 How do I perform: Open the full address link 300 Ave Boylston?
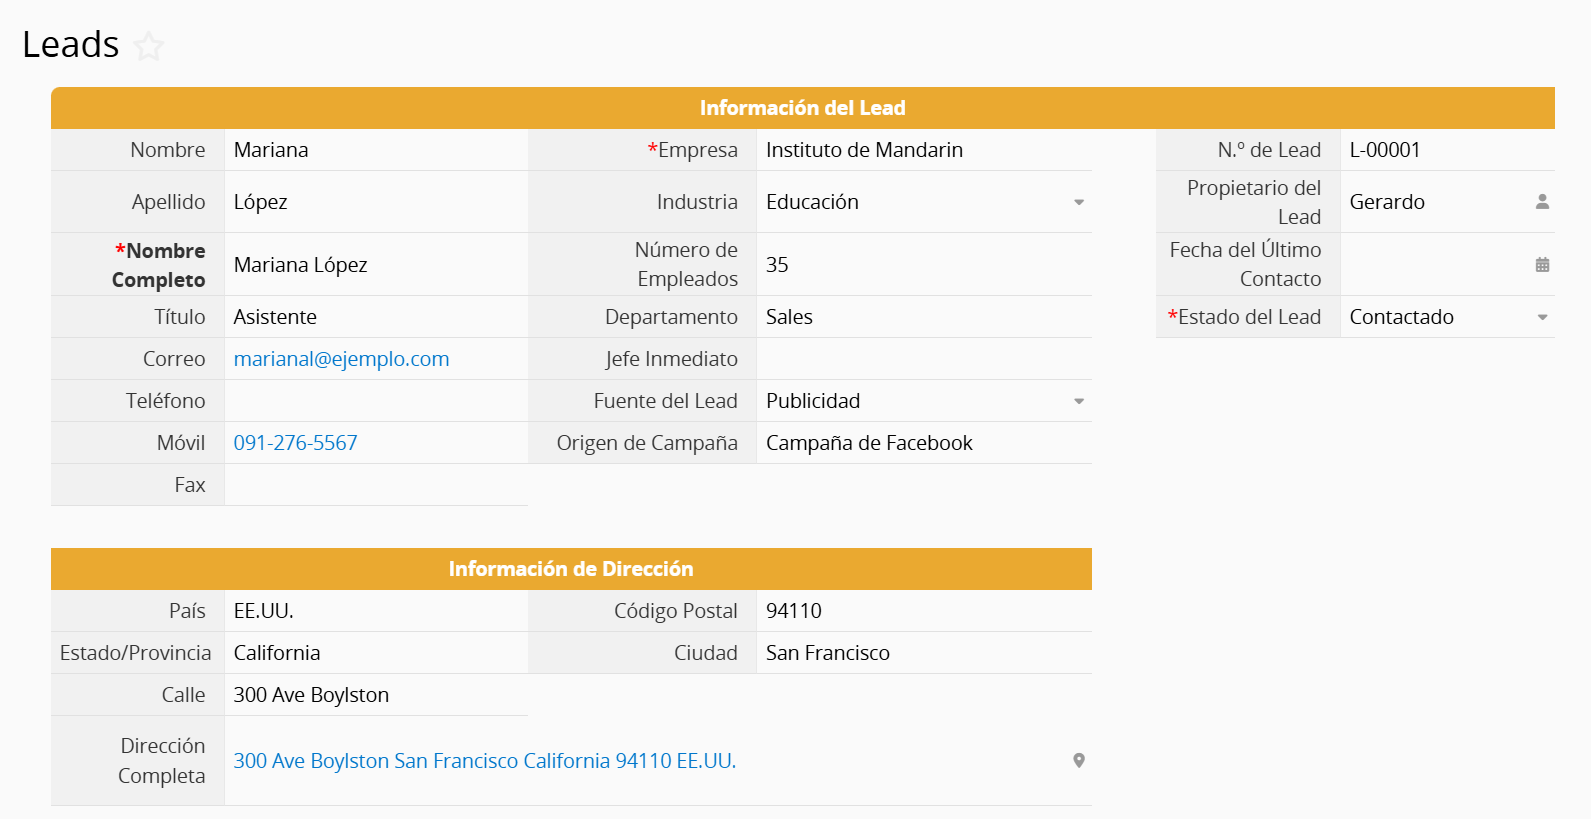click(x=484, y=761)
